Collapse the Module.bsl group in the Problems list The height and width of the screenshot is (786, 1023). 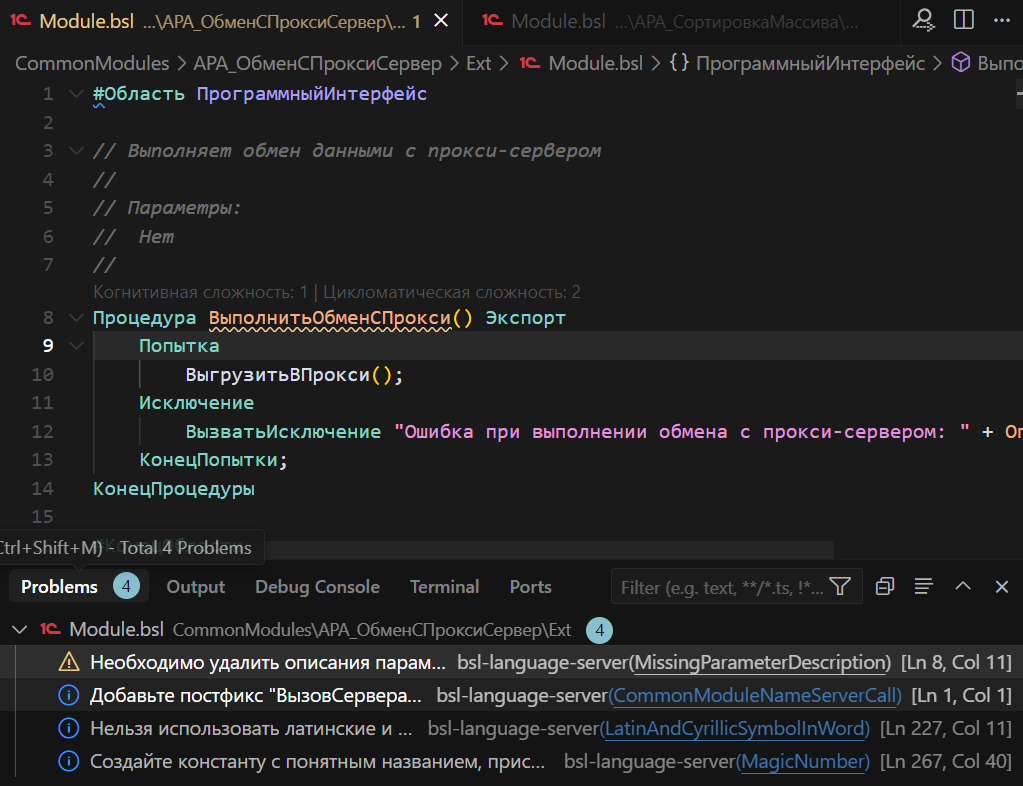click(20, 631)
